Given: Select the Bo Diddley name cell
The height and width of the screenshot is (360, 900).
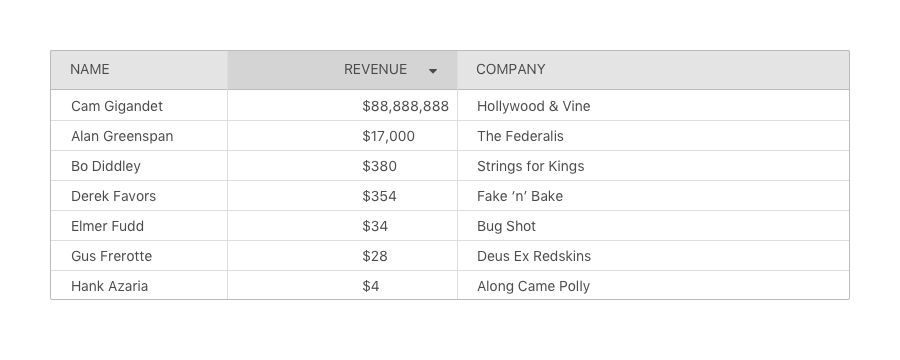Looking at the screenshot, I should 139,166.
